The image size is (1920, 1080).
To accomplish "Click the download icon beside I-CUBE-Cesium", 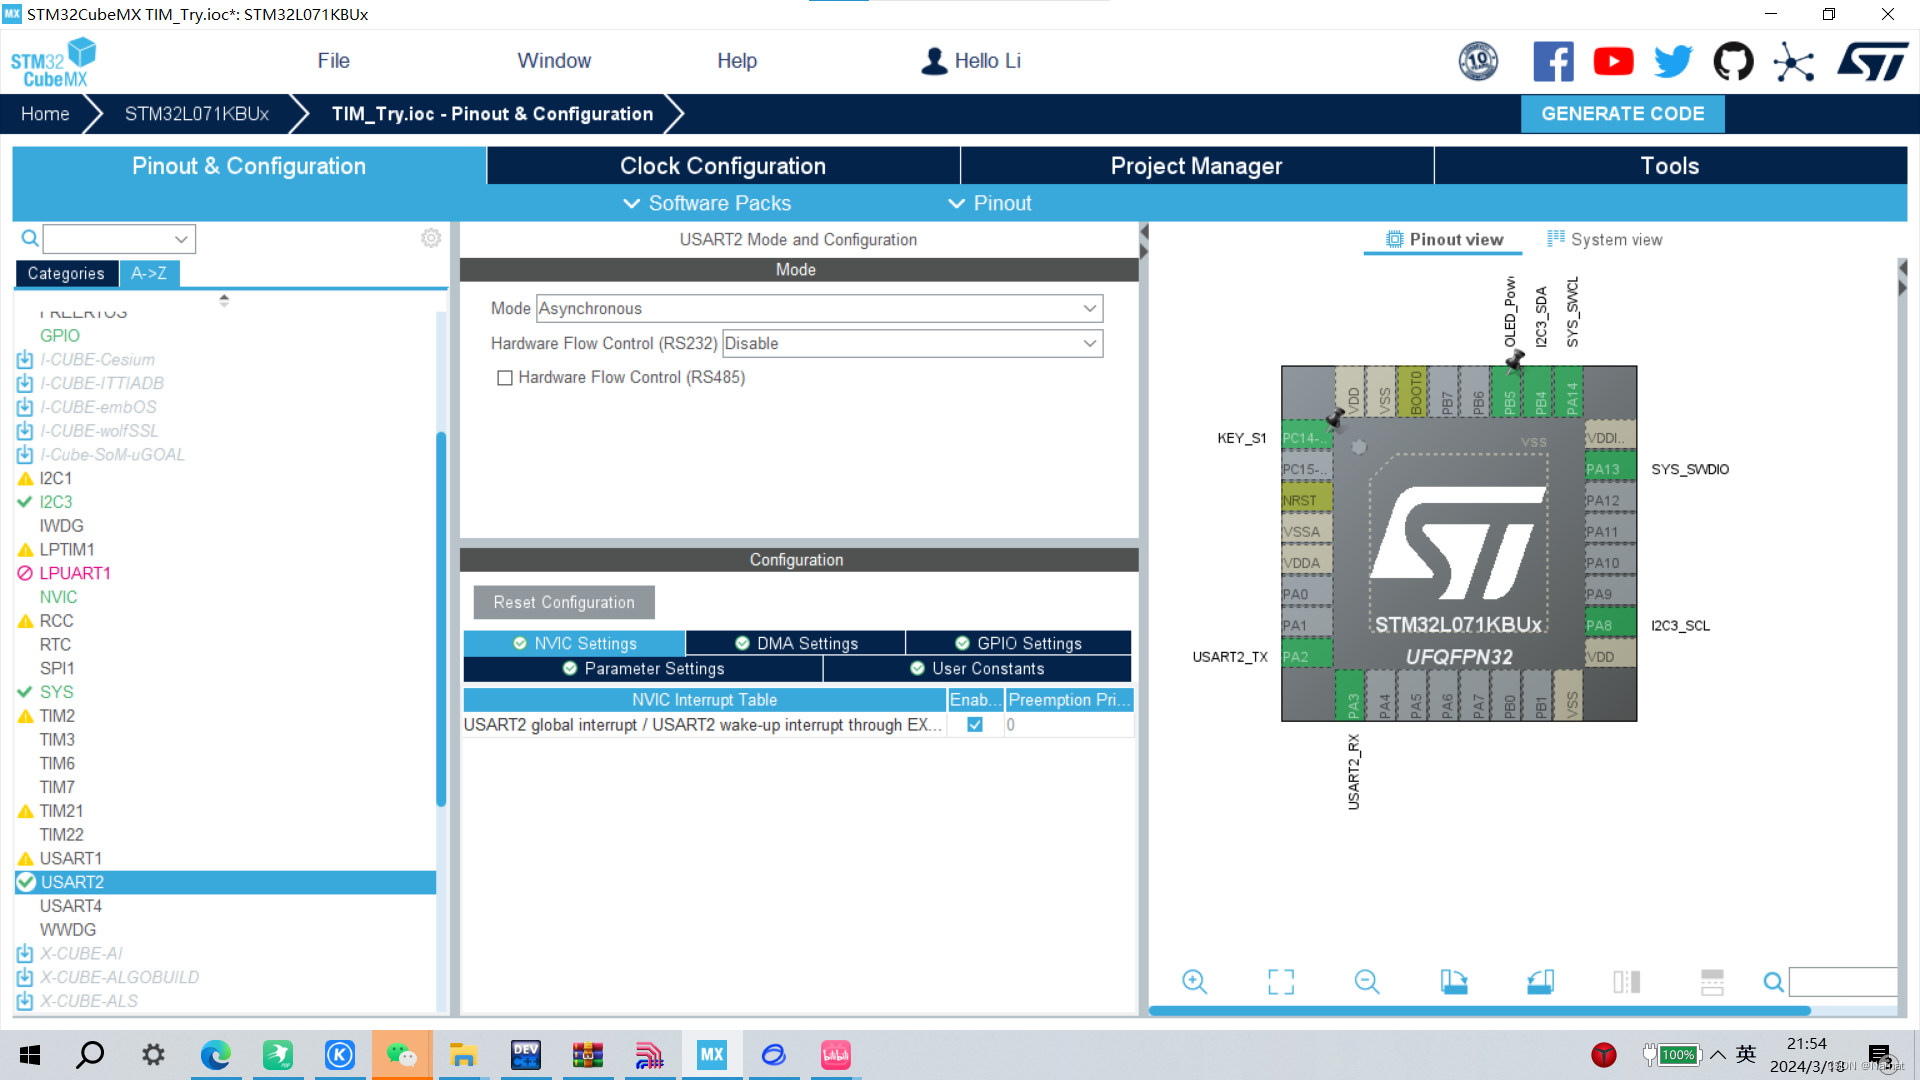I will [x=25, y=359].
